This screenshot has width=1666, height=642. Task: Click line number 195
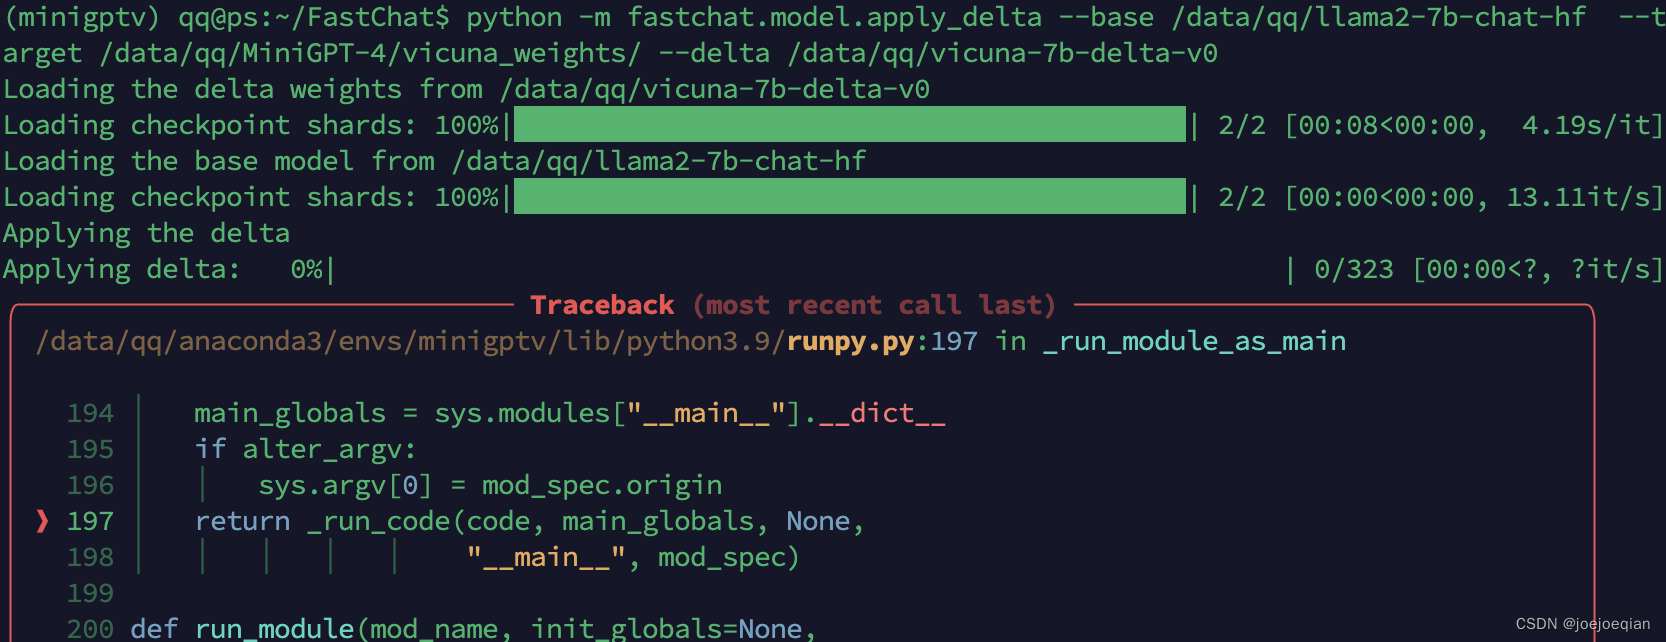(x=91, y=449)
